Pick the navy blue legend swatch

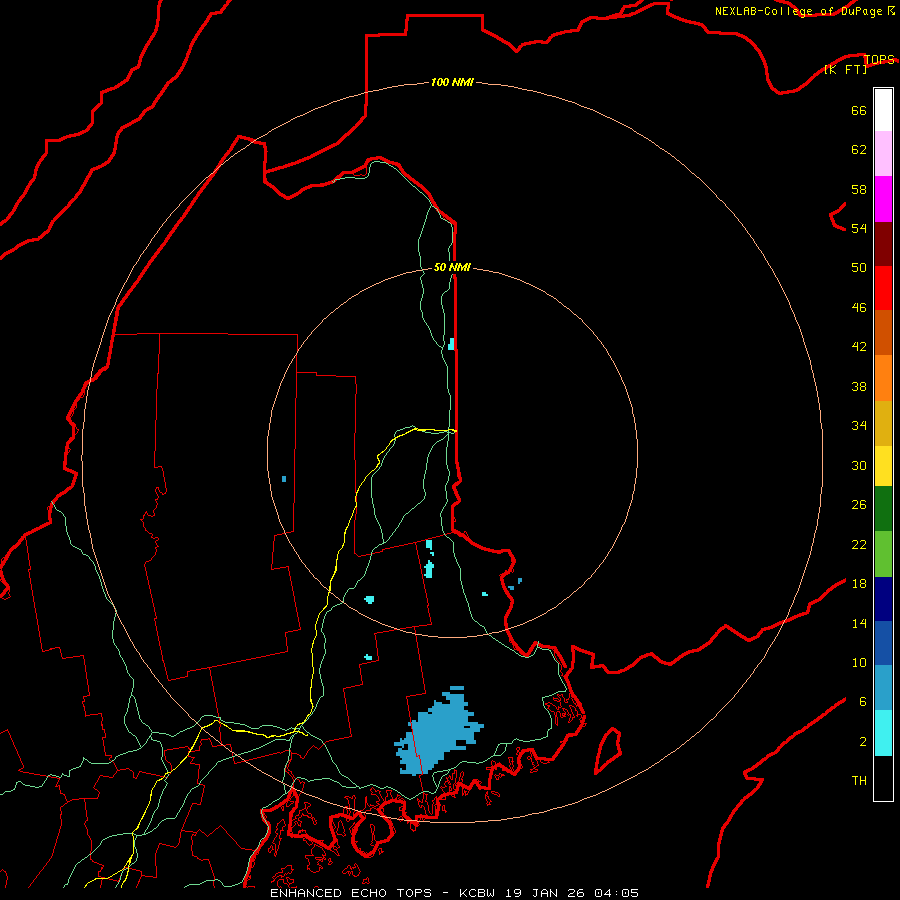[x=883, y=599]
